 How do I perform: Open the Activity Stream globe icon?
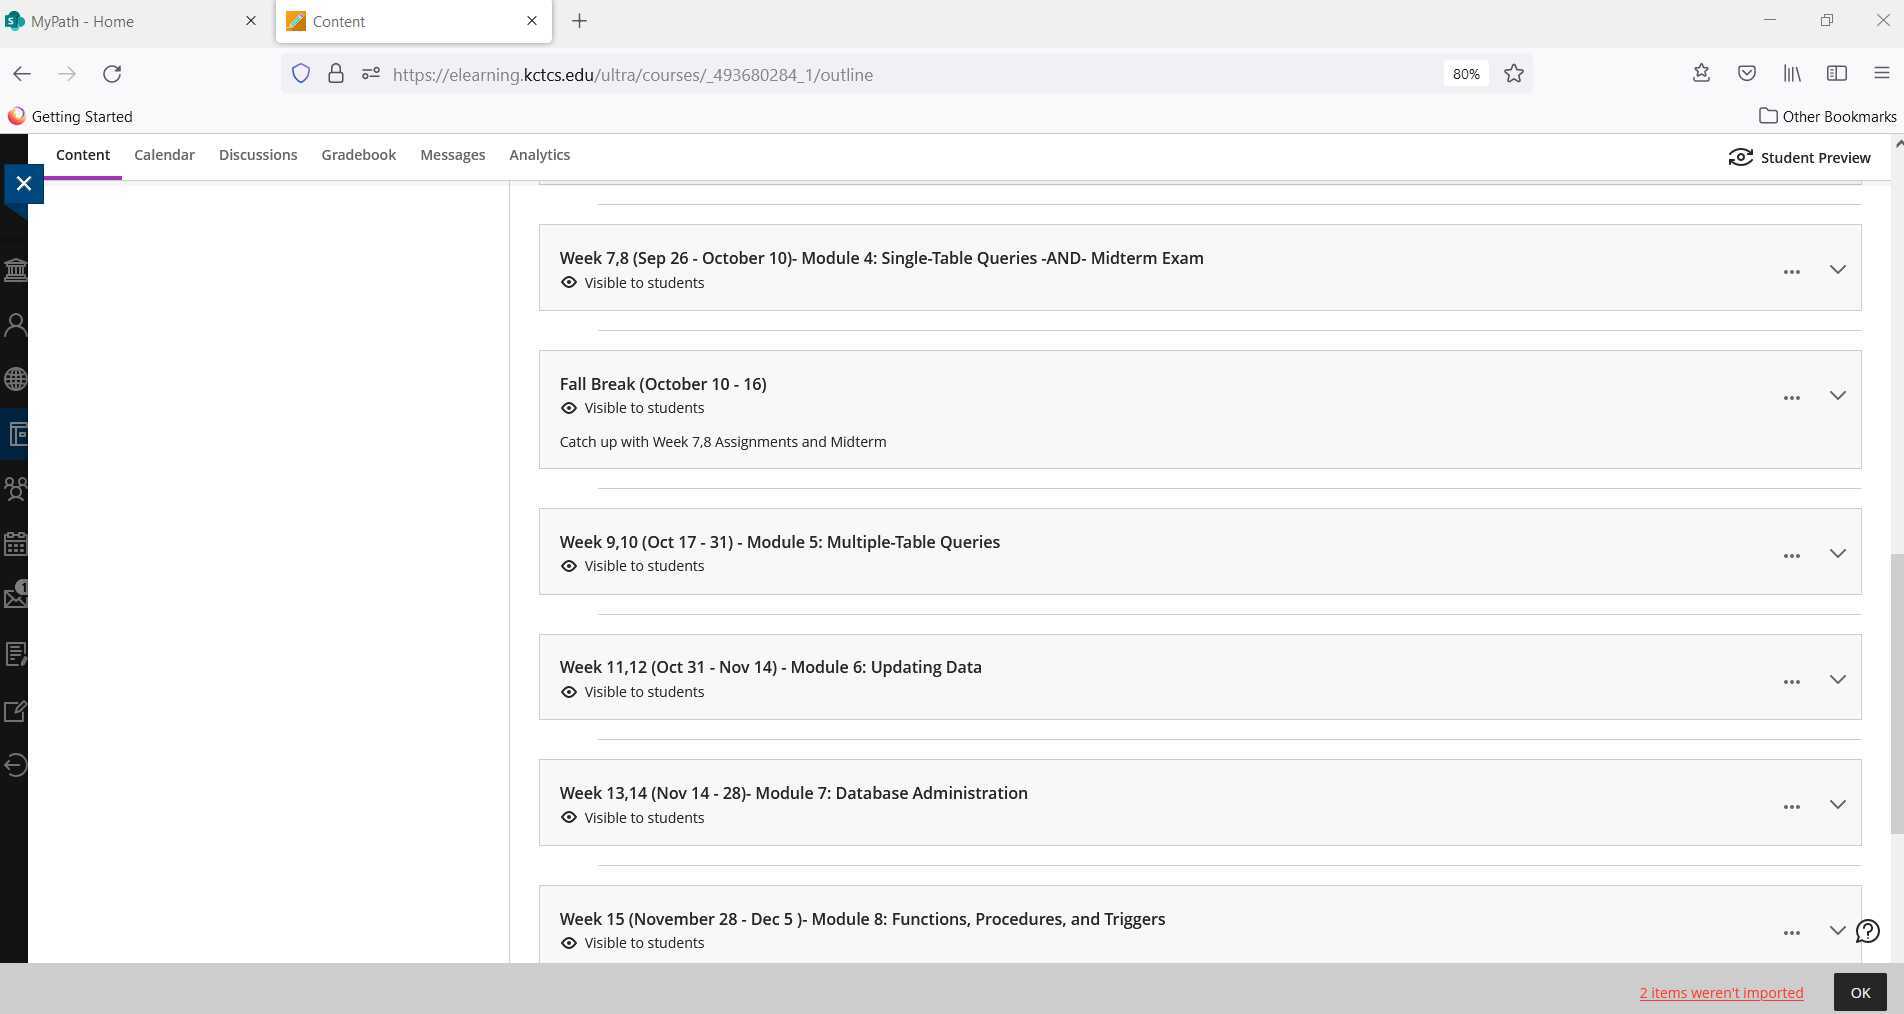(15, 379)
